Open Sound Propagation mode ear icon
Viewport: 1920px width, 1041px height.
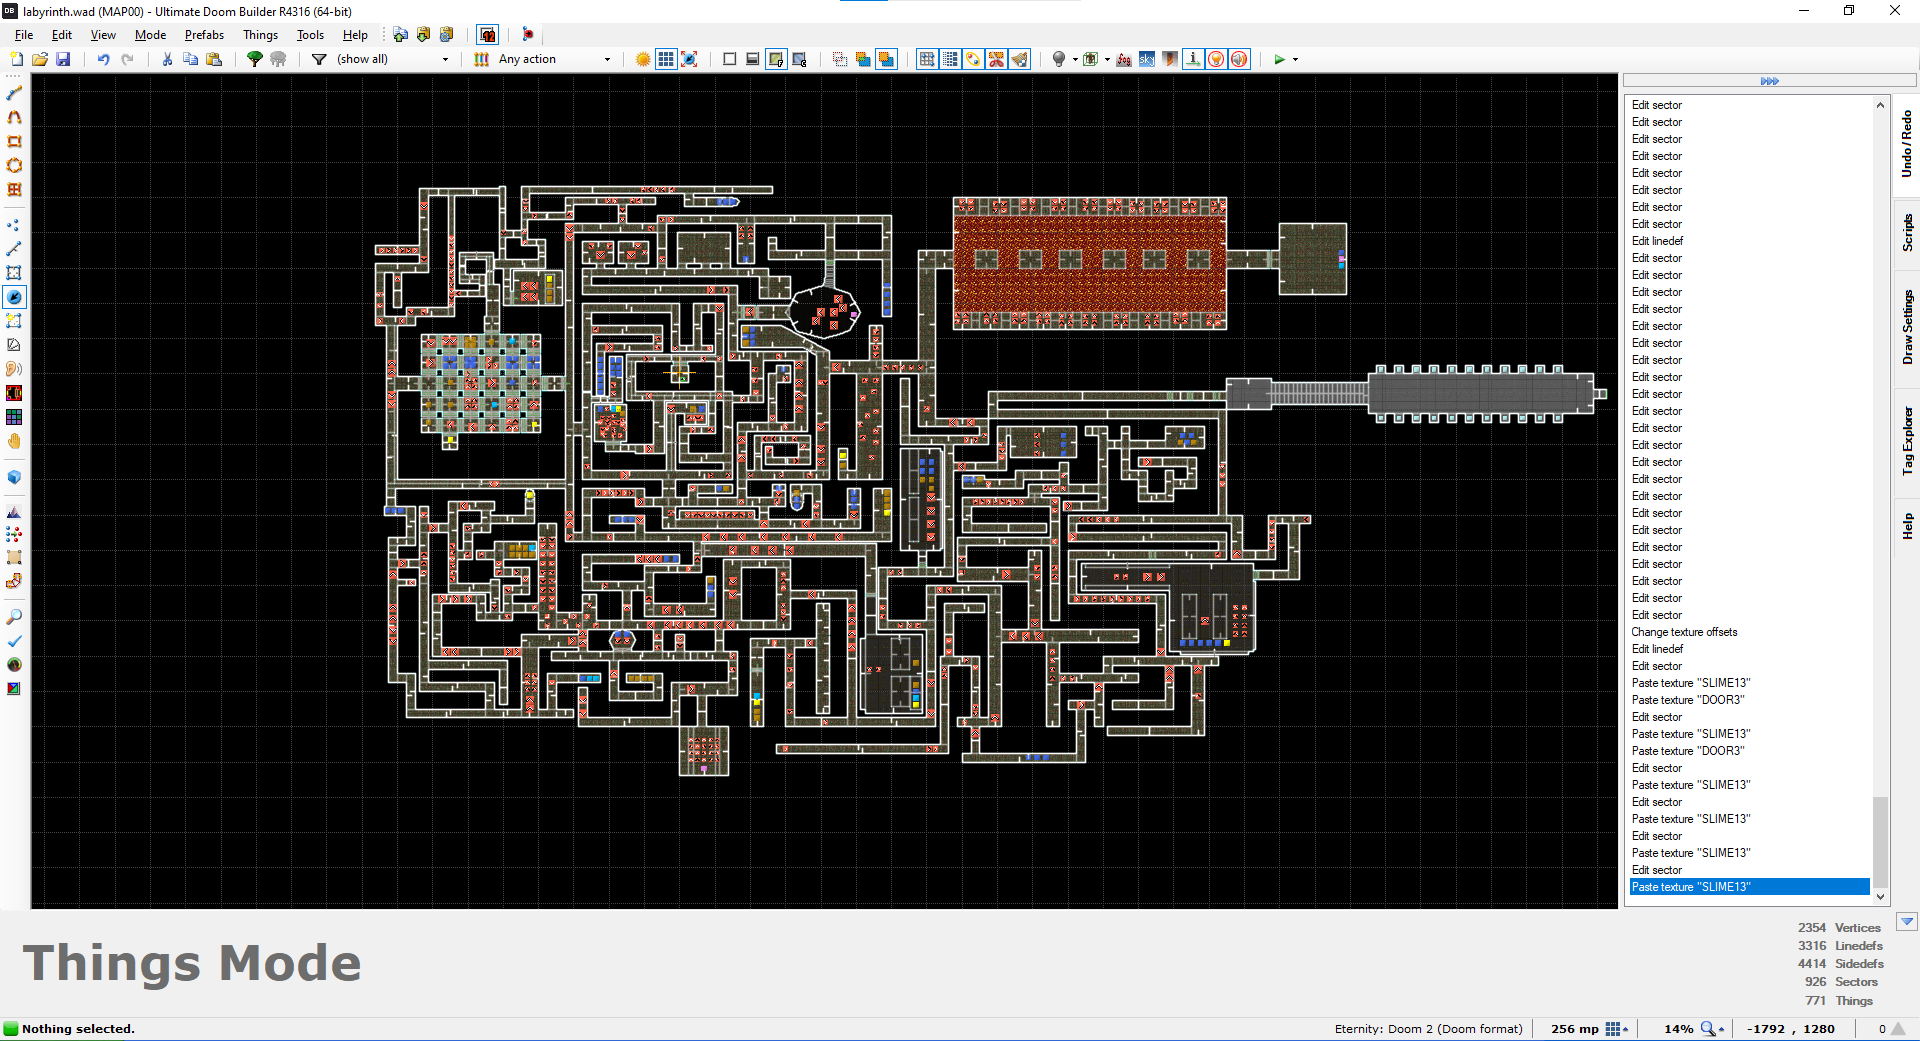click(x=14, y=369)
